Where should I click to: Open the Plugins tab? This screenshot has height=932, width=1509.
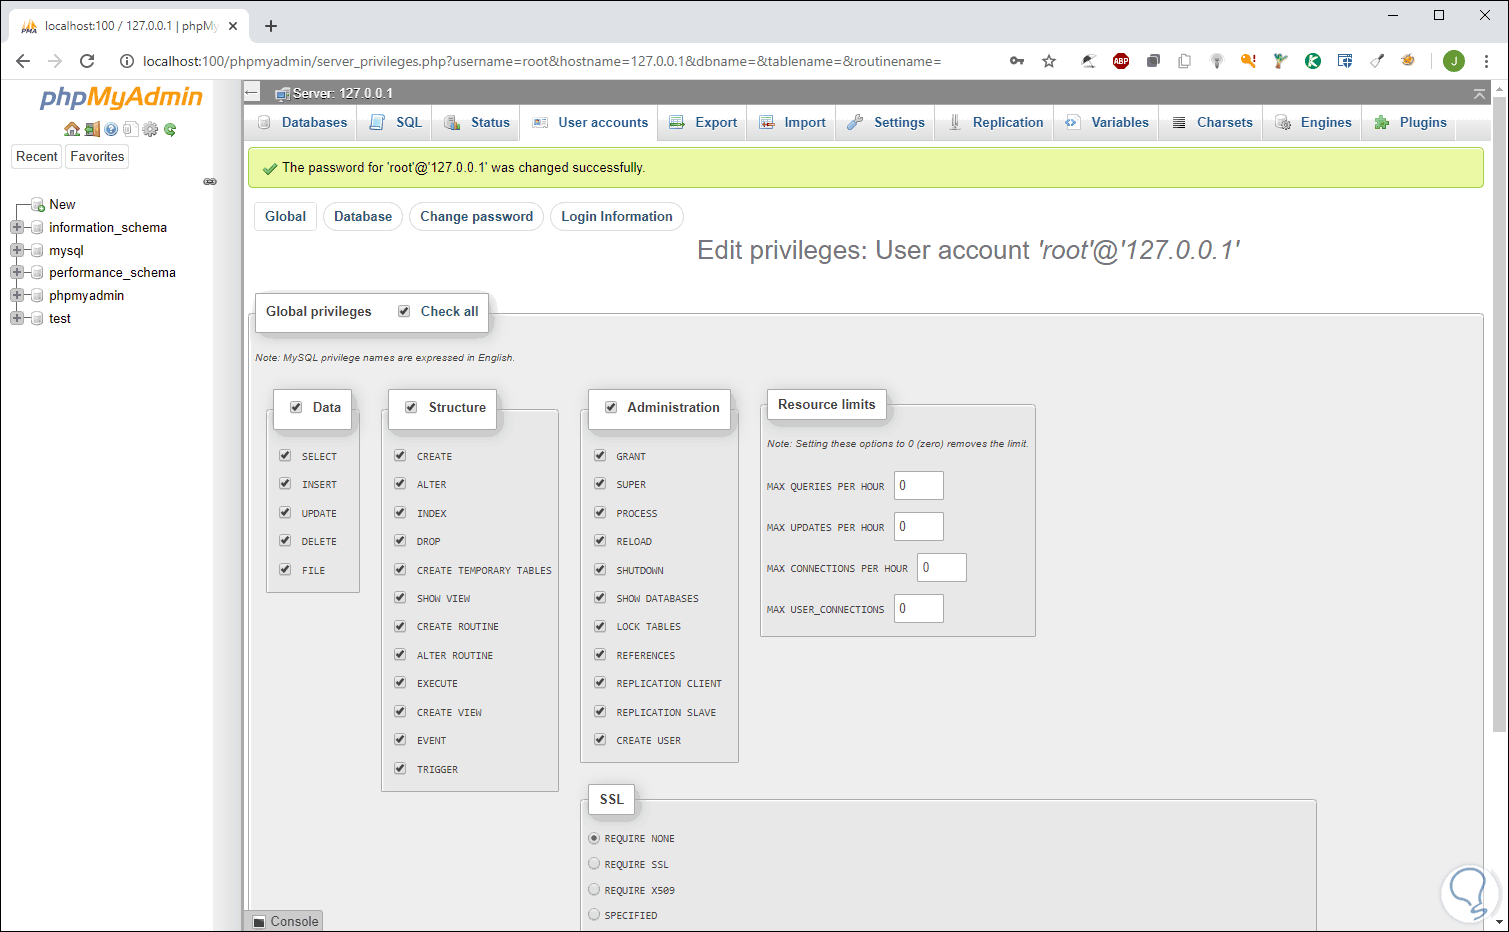pos(1411,122)
